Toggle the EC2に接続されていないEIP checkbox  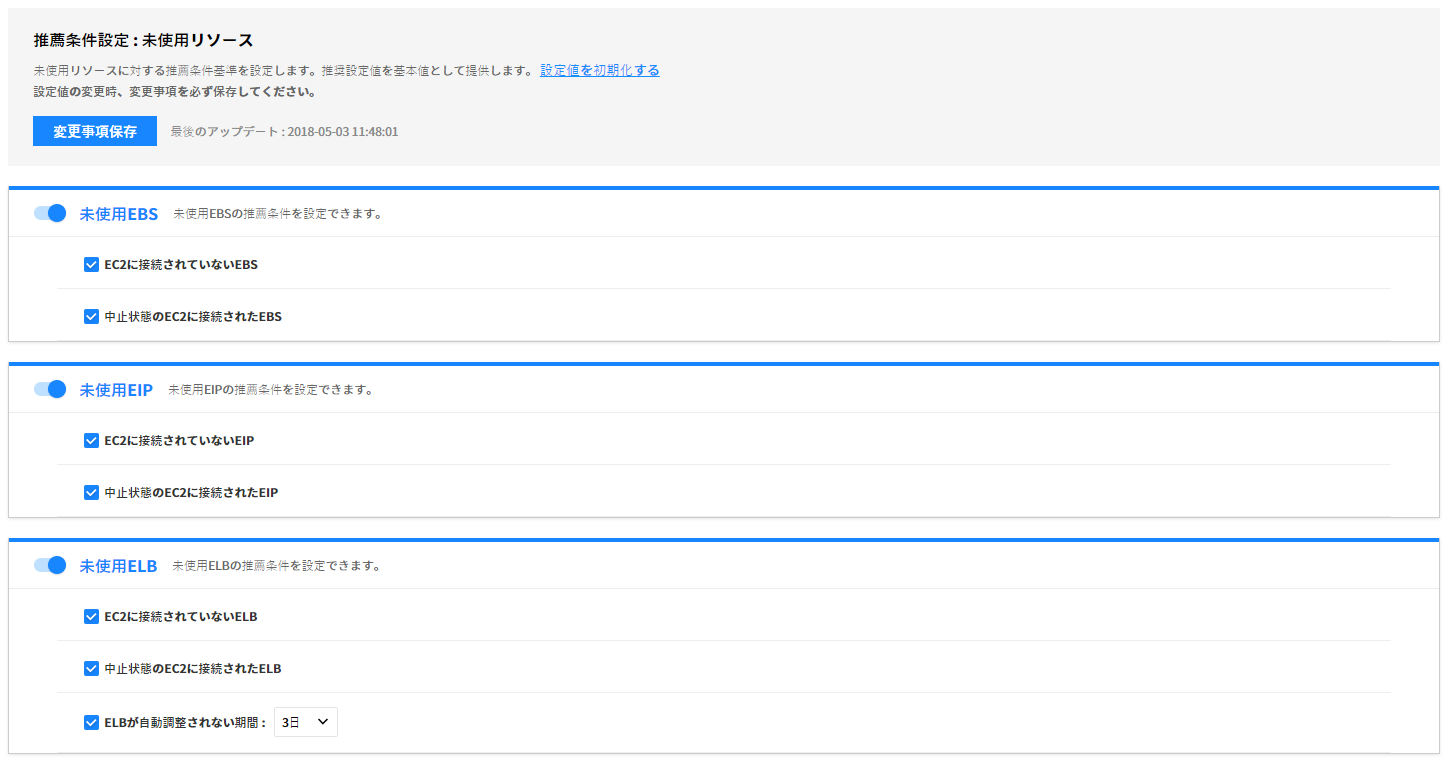point(91,441)
